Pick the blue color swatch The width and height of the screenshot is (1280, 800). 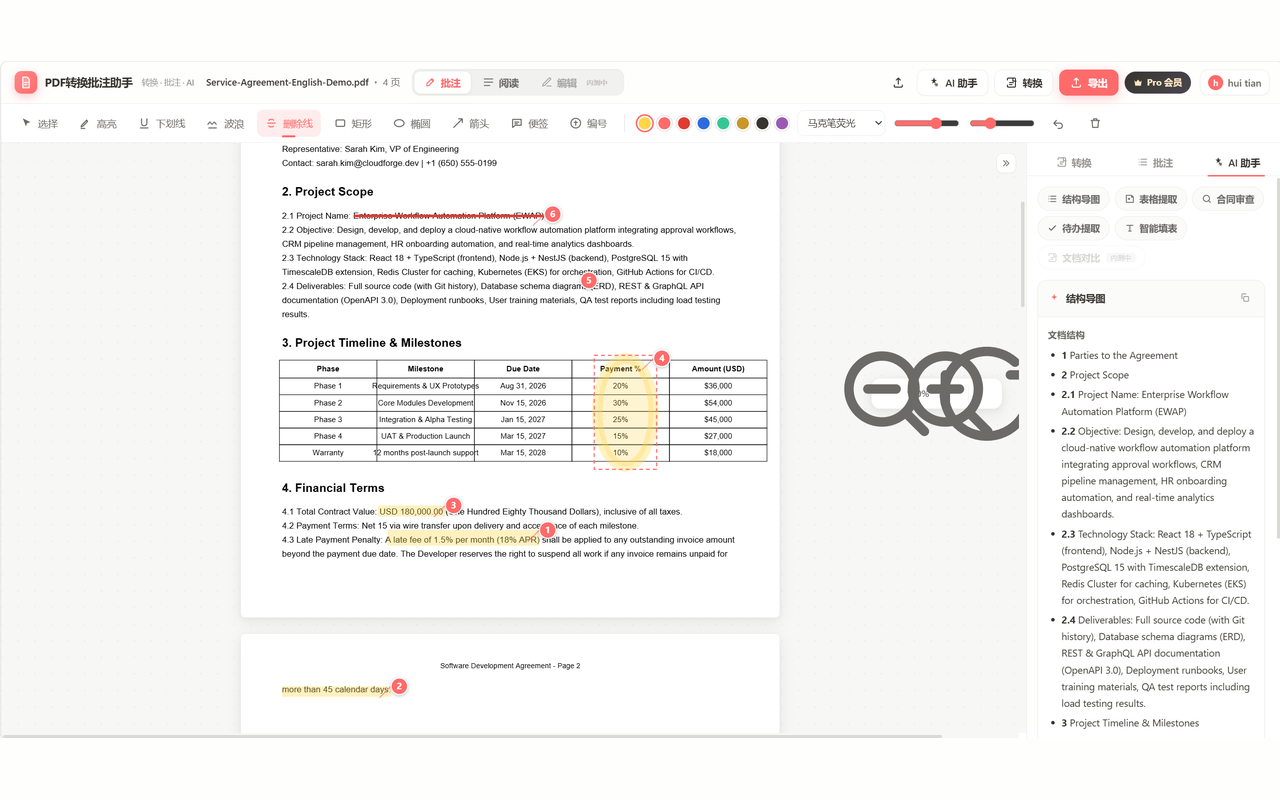coord(703,123)
